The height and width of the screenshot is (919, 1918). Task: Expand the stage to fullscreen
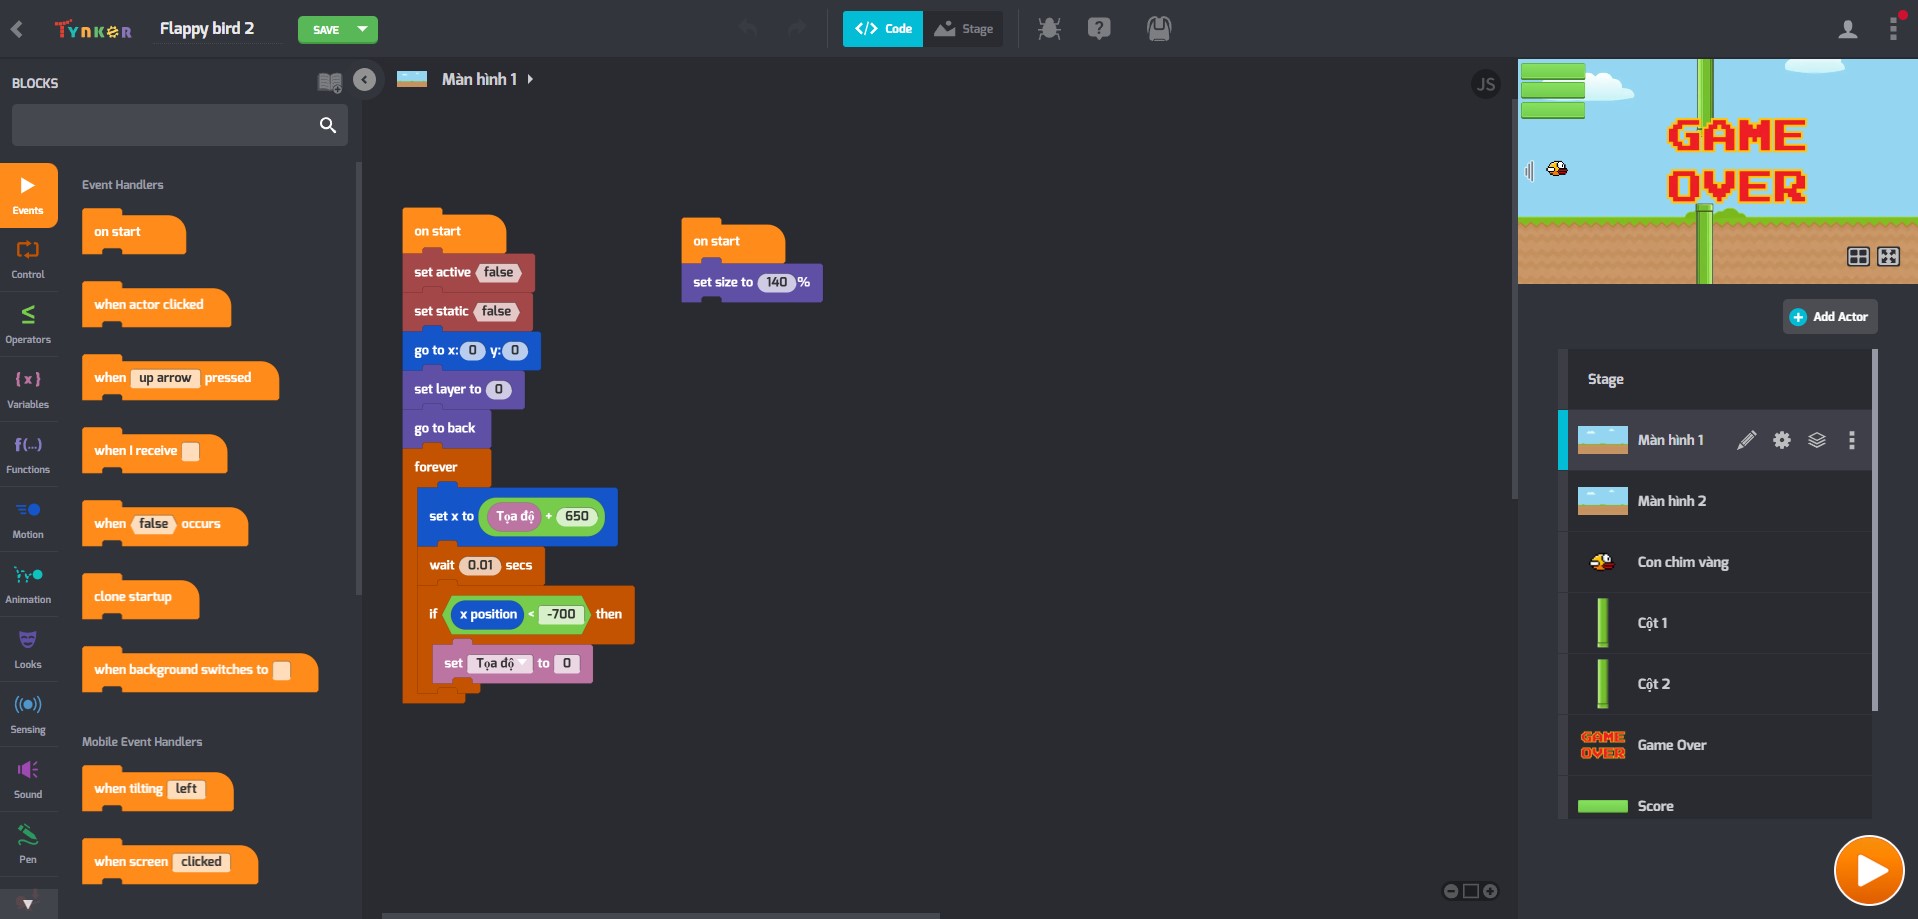pos(1888,257)
